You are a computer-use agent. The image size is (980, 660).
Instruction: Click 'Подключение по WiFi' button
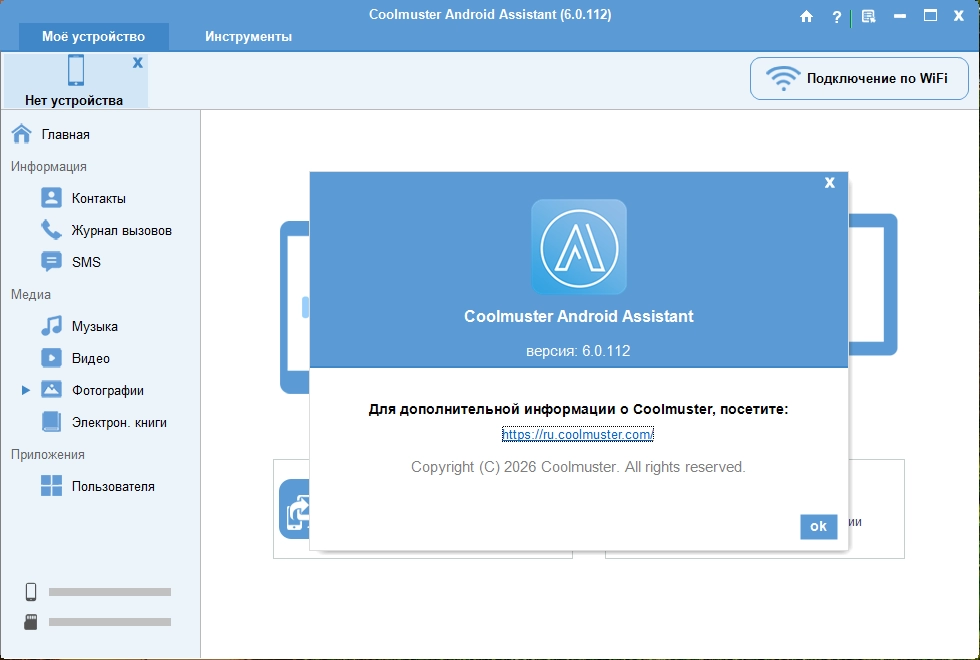tap(859, 79)
